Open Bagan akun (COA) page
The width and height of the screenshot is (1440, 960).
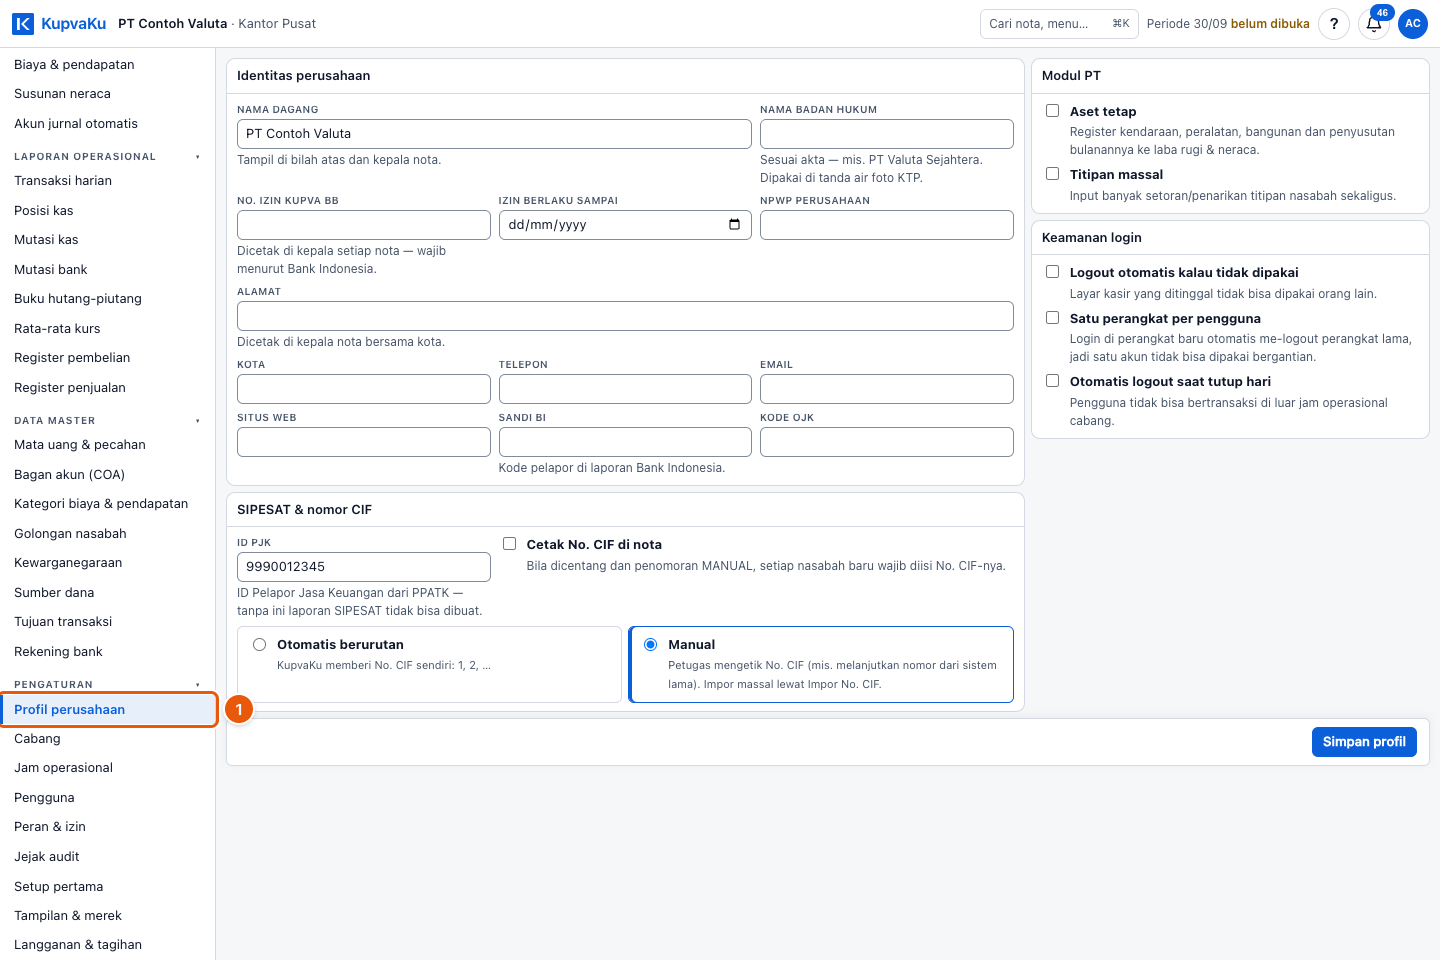tap(107, 475)
